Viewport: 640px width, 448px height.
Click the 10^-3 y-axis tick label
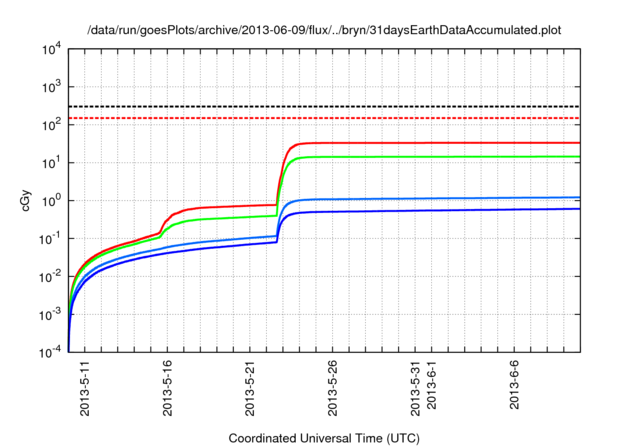51,315
